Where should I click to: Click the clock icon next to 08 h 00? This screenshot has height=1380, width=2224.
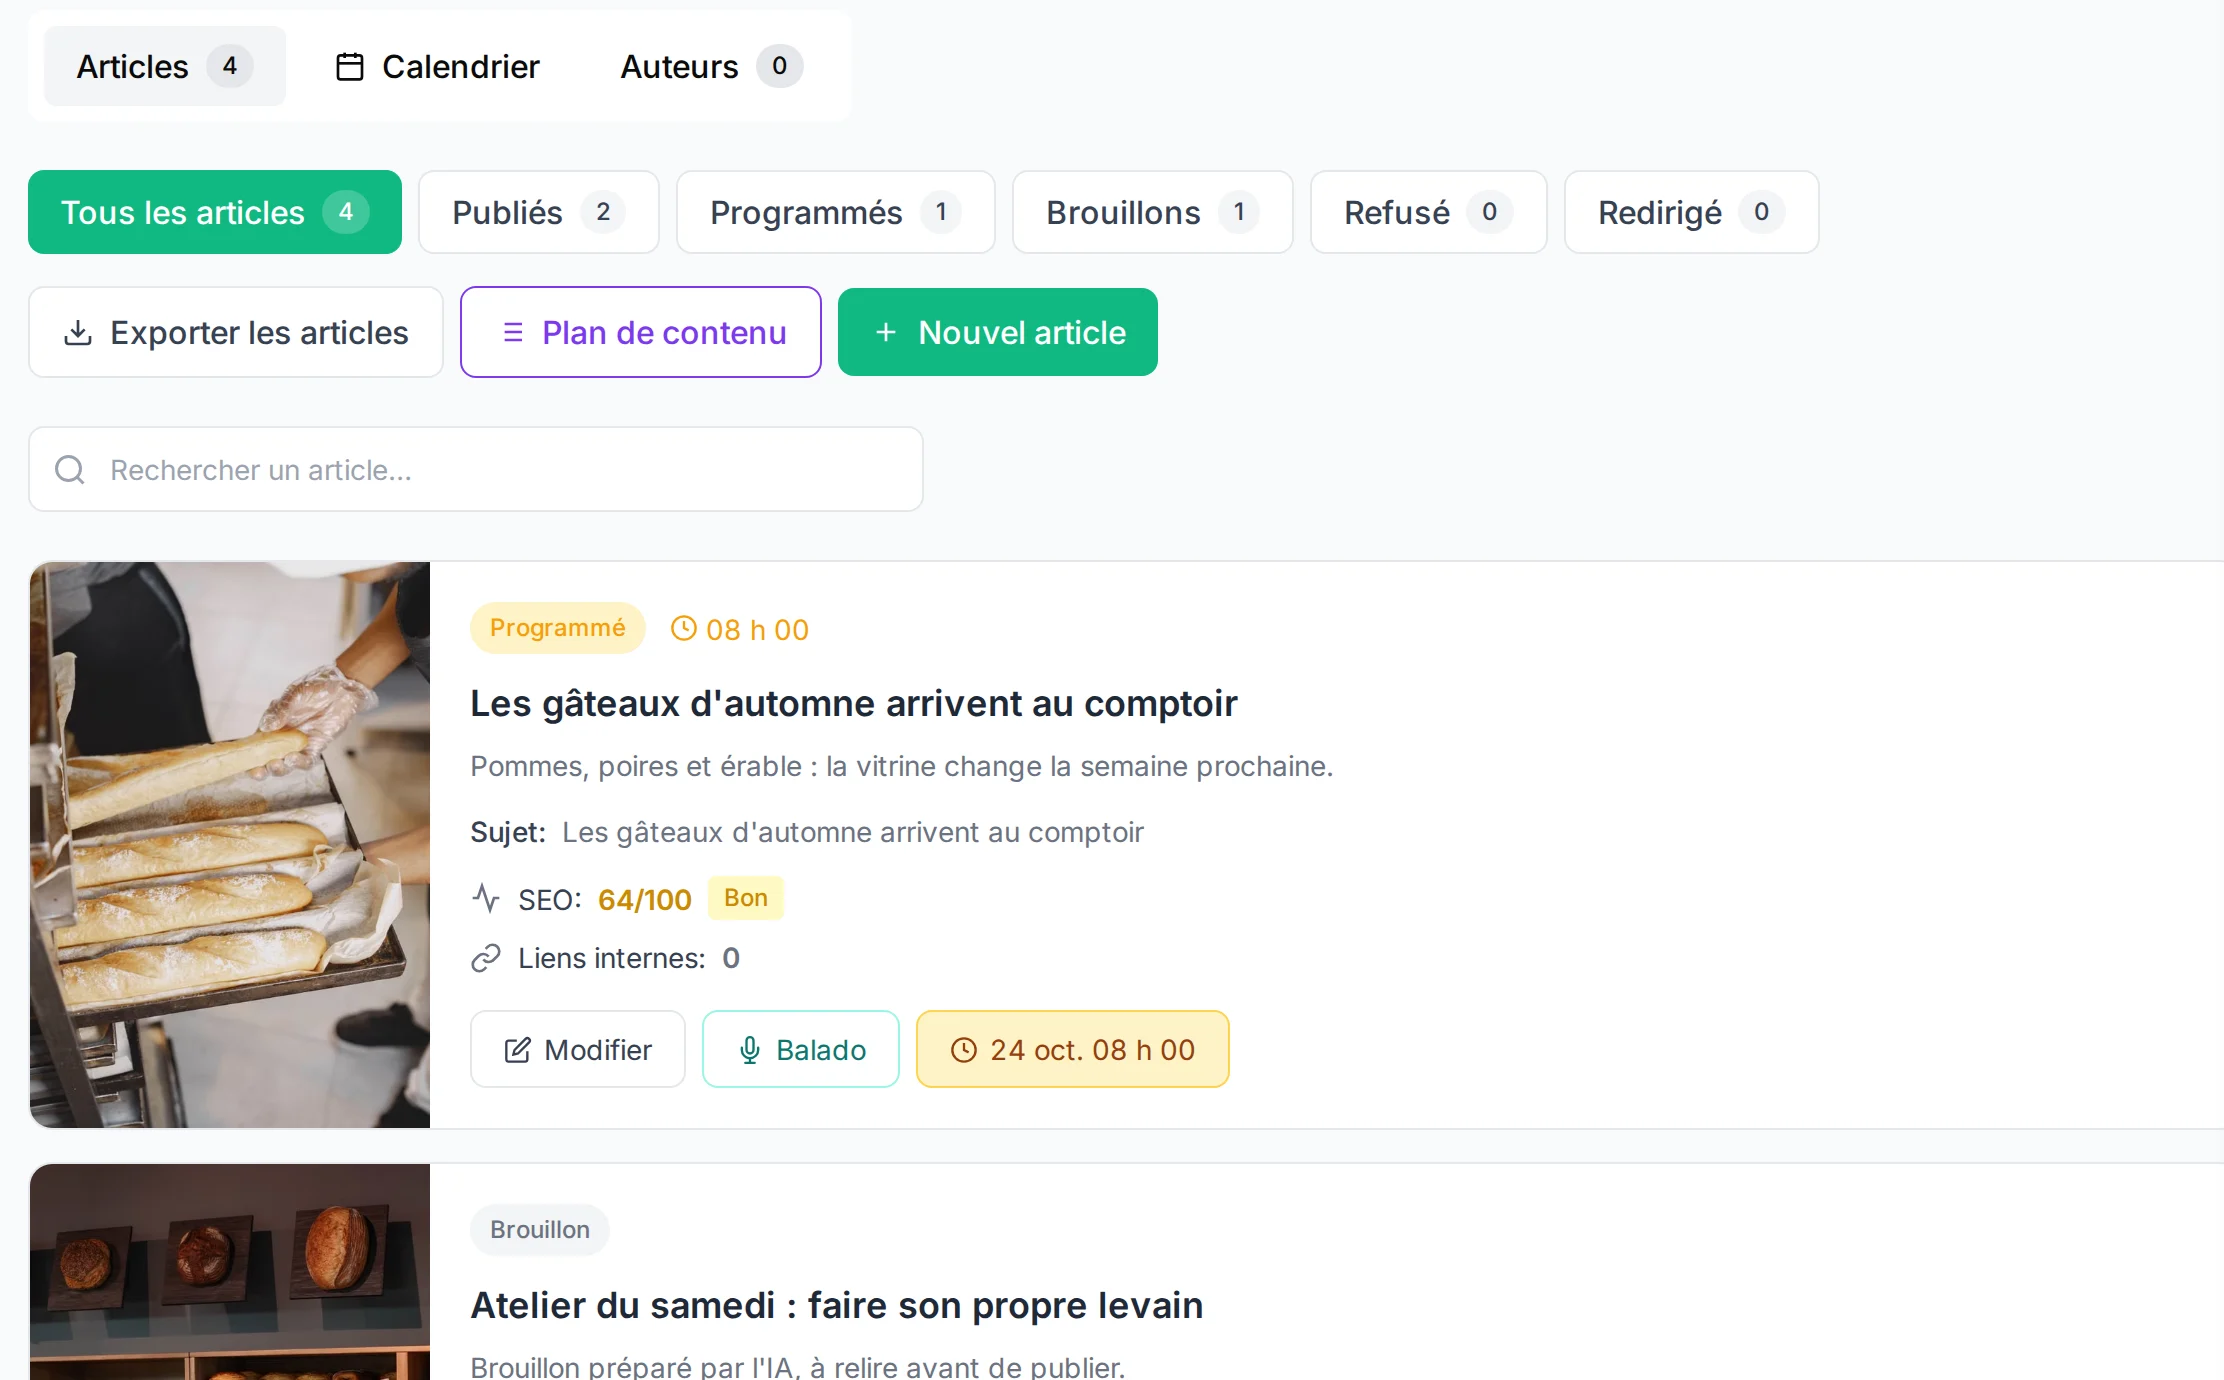[x=684, y=629]
